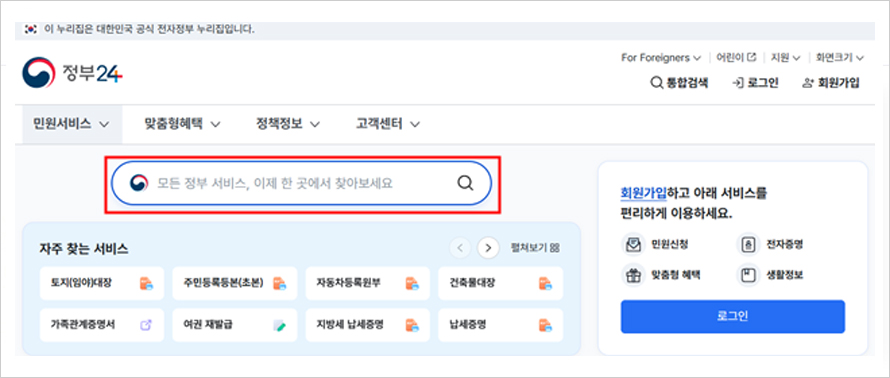Click the document icon on 토지(임야)대장
This screenshot has width=890, height=378.
tap(146, 283)
